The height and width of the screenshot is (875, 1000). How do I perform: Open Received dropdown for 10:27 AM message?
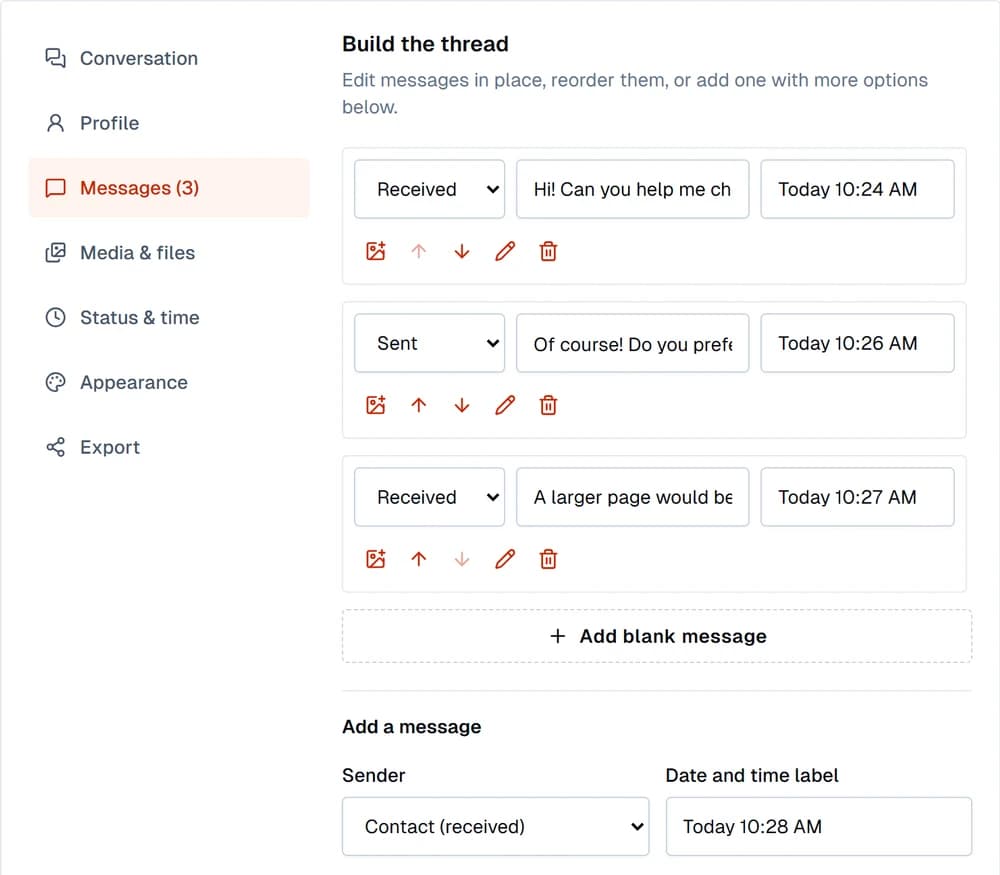click(429, 497)
